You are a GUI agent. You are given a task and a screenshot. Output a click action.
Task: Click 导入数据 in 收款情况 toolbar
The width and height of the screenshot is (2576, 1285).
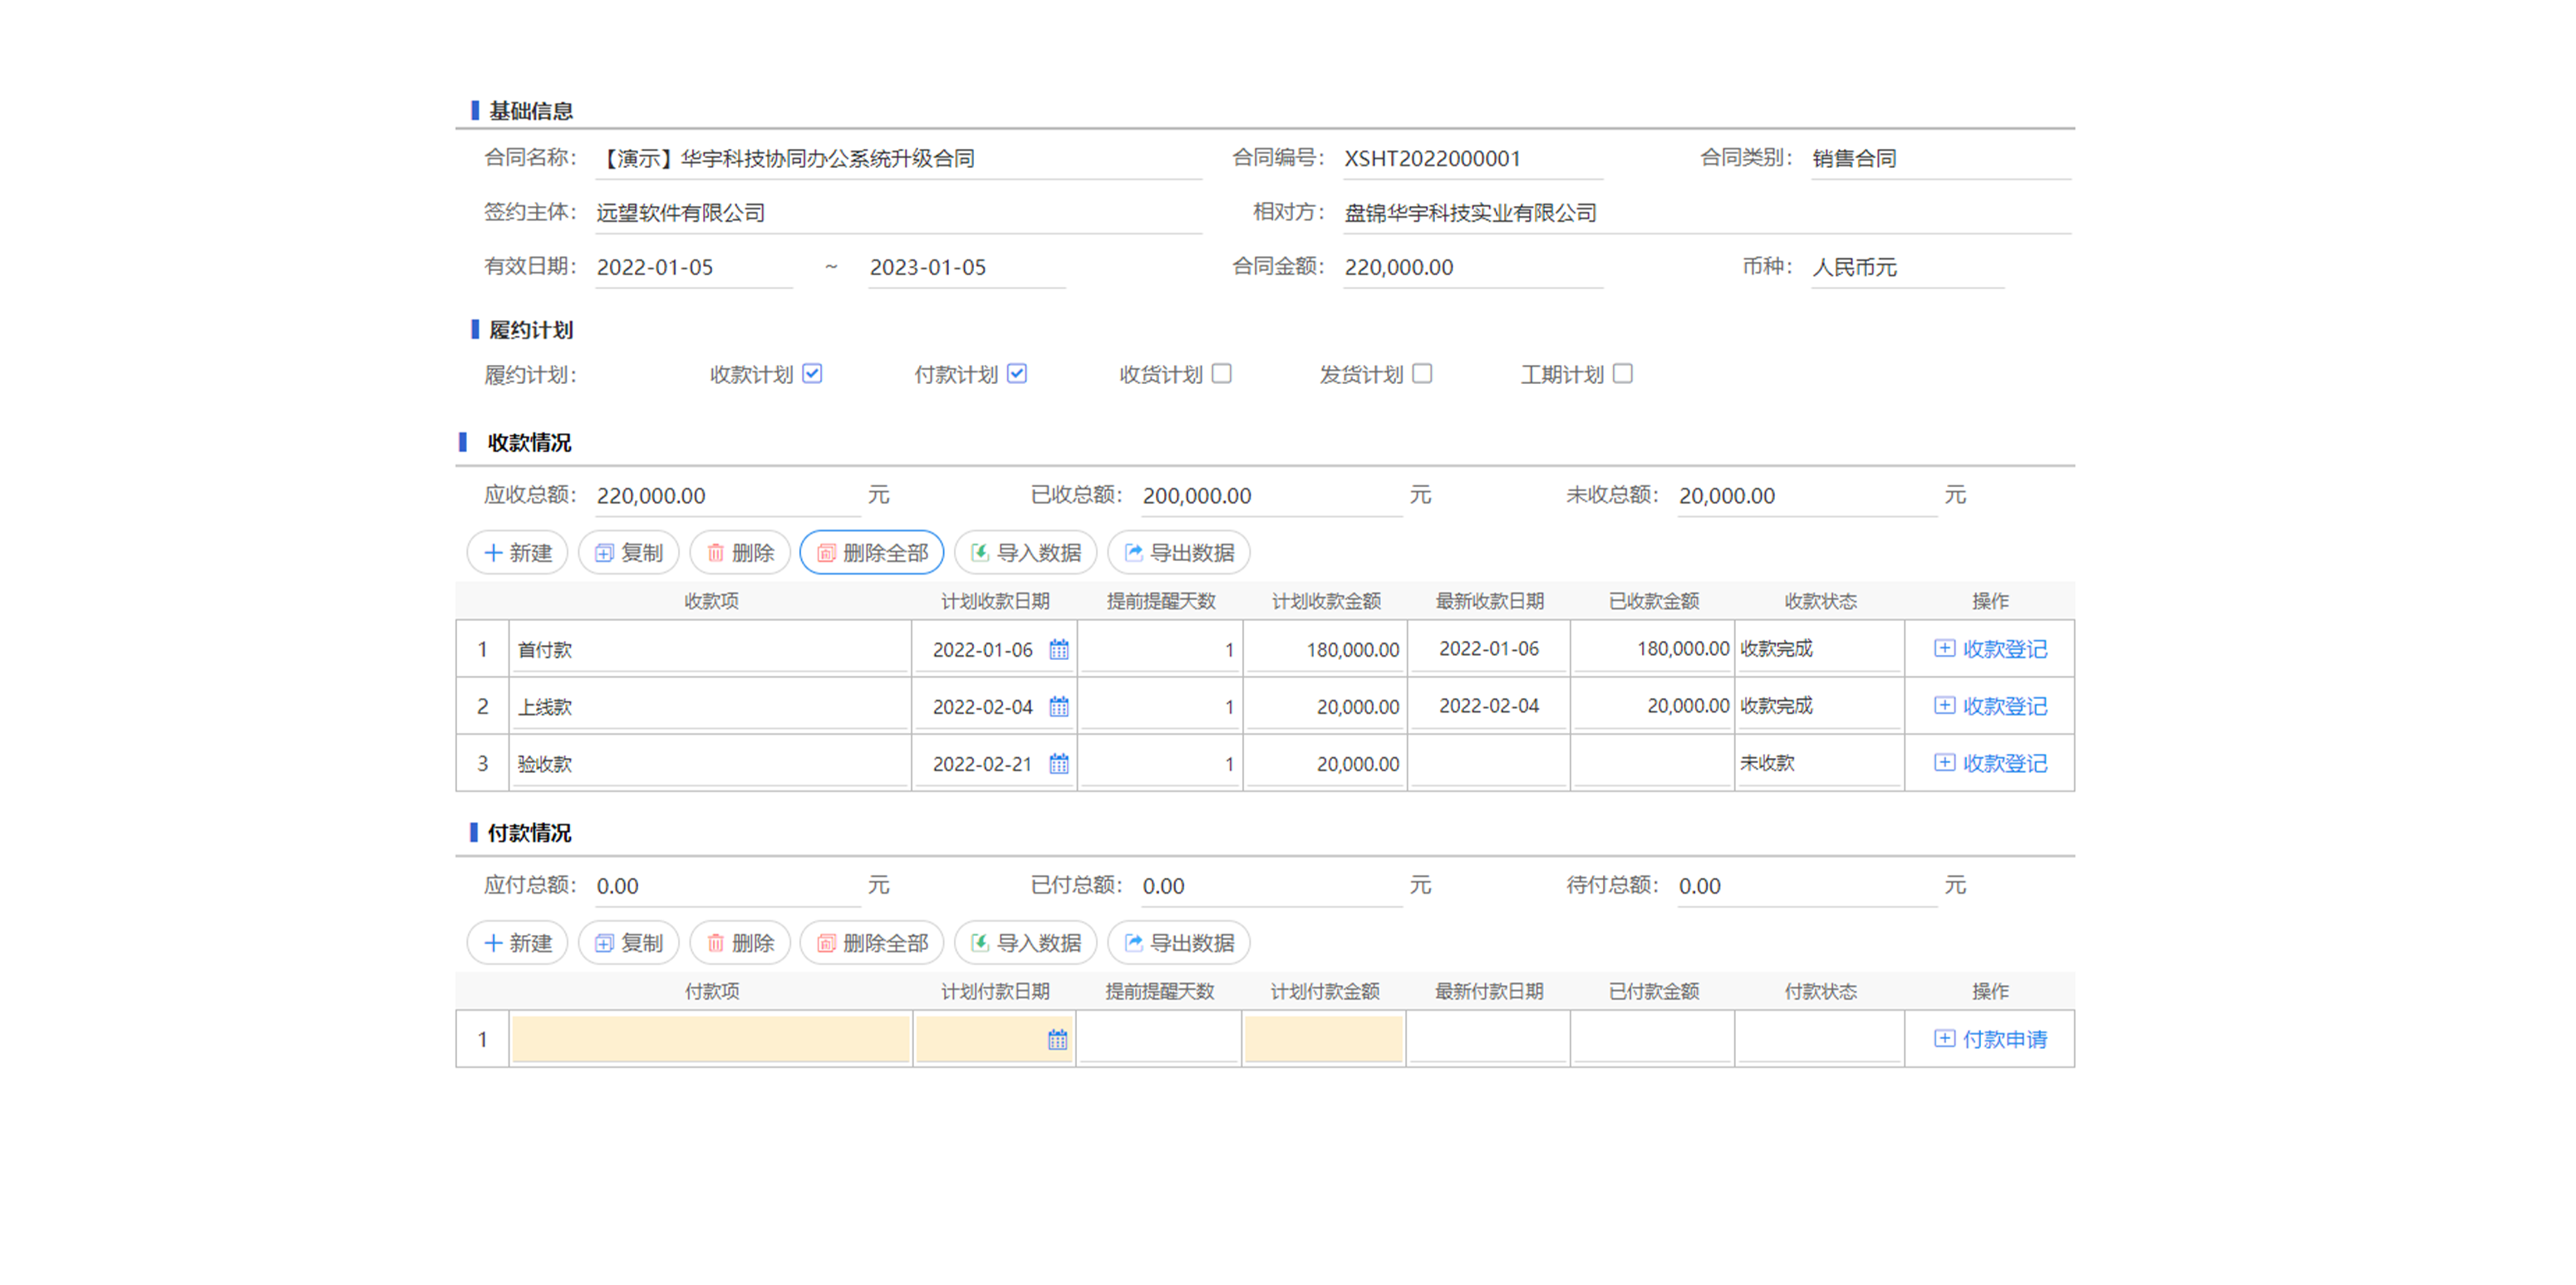1025,553
